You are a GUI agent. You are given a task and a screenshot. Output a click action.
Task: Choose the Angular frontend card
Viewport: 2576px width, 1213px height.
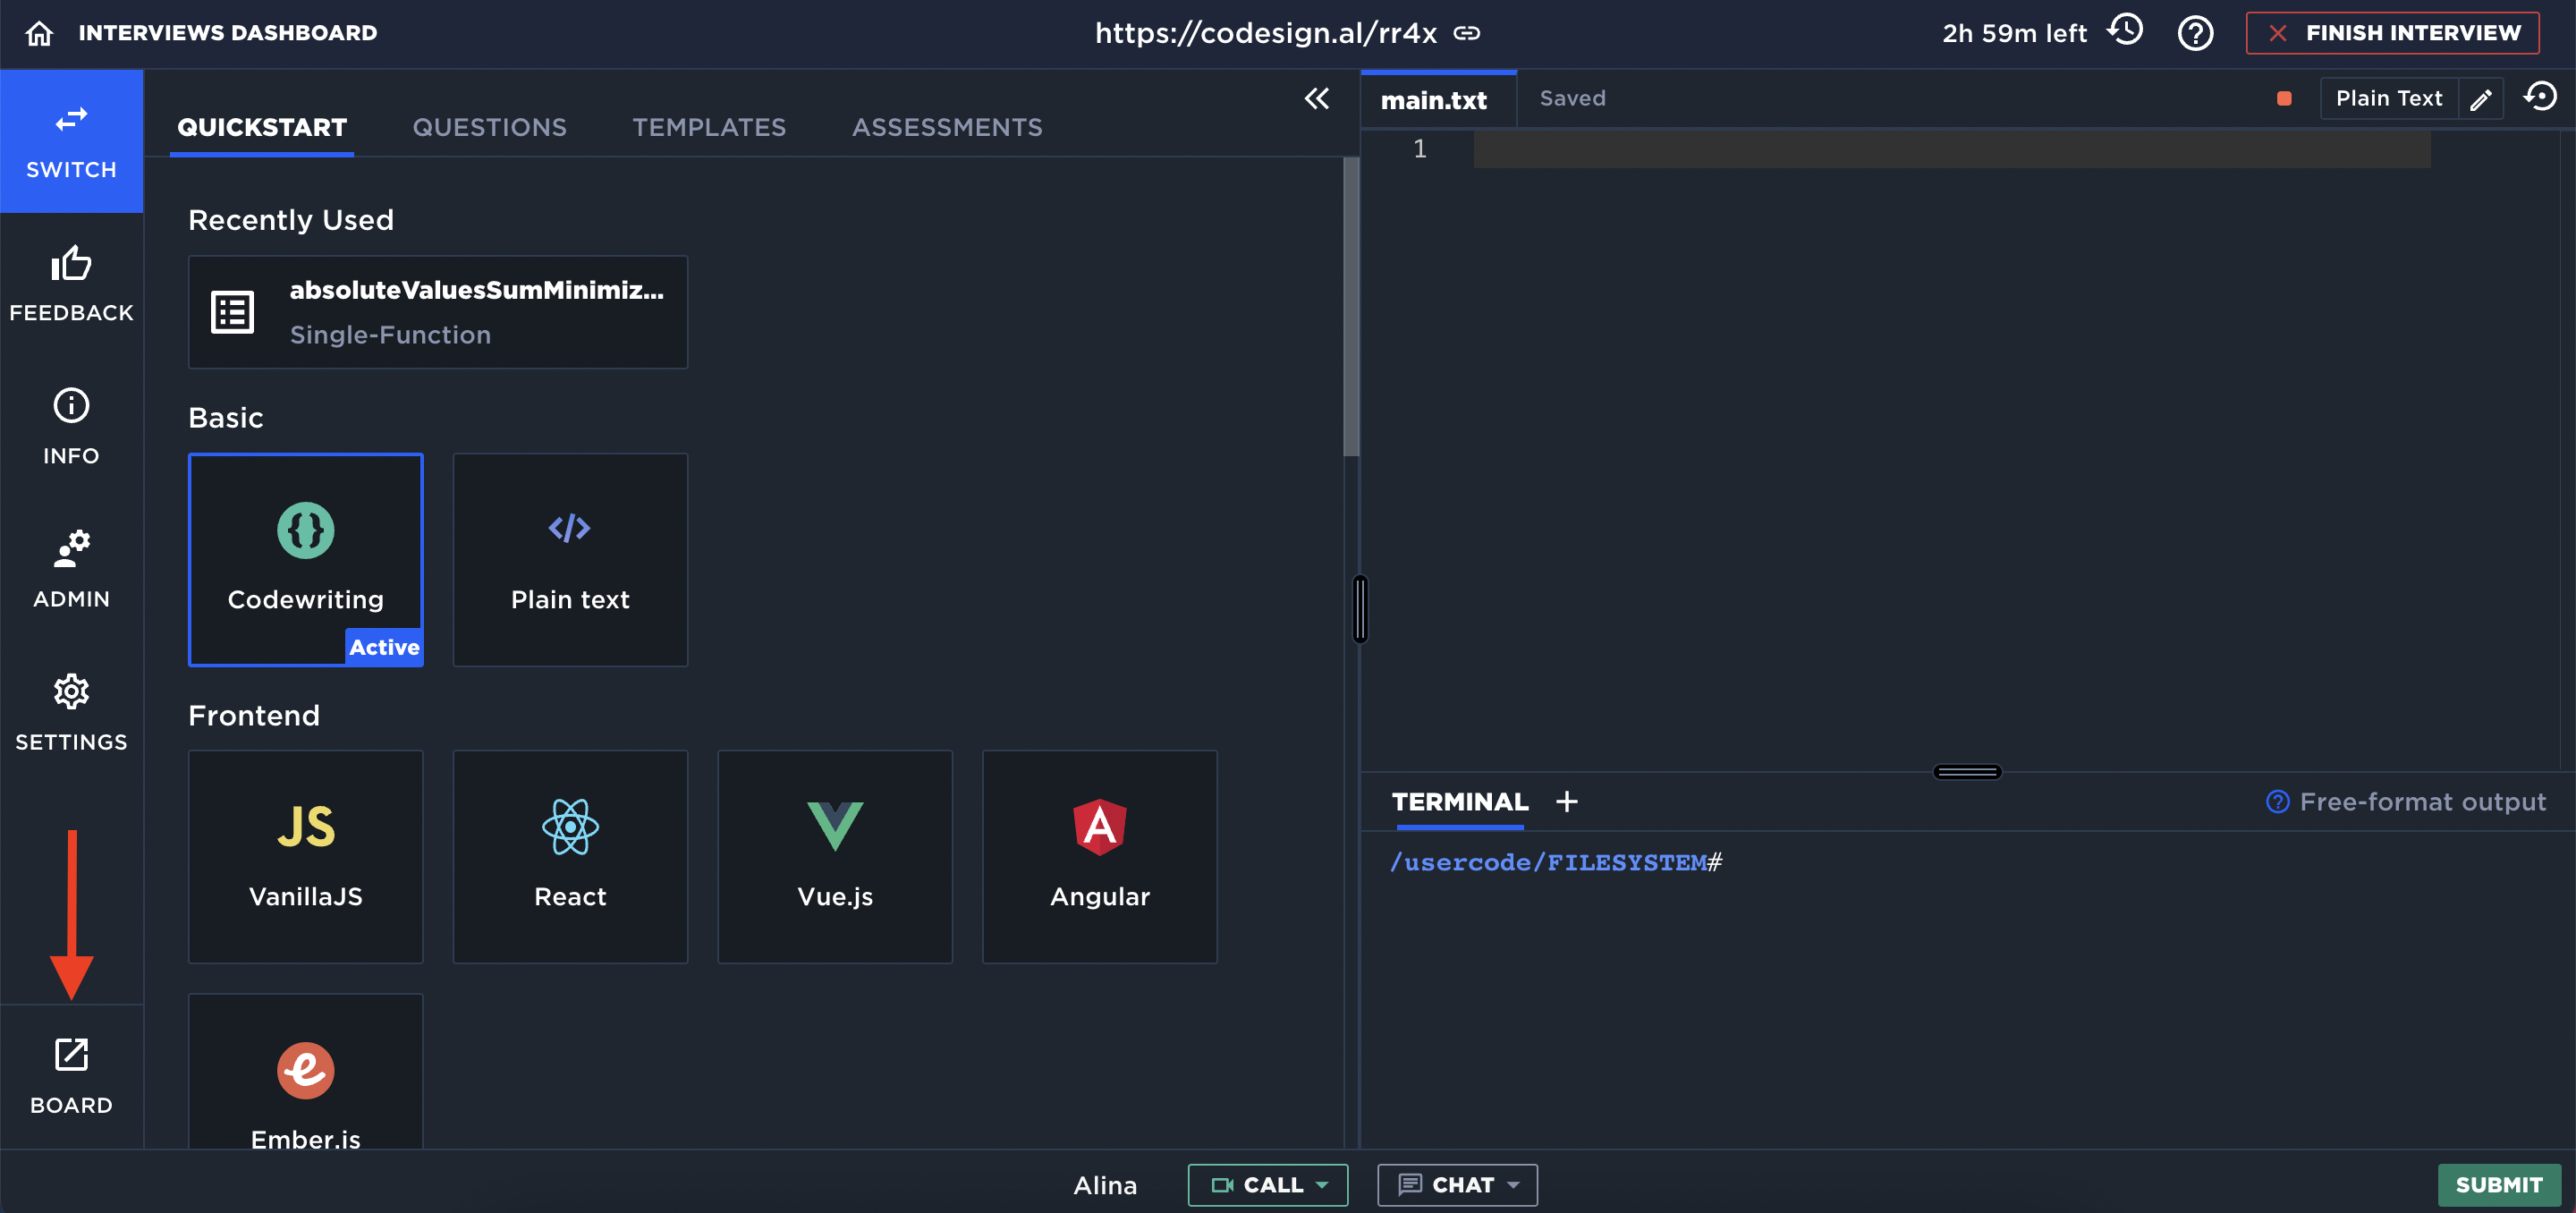click(x=1100, y=857)
